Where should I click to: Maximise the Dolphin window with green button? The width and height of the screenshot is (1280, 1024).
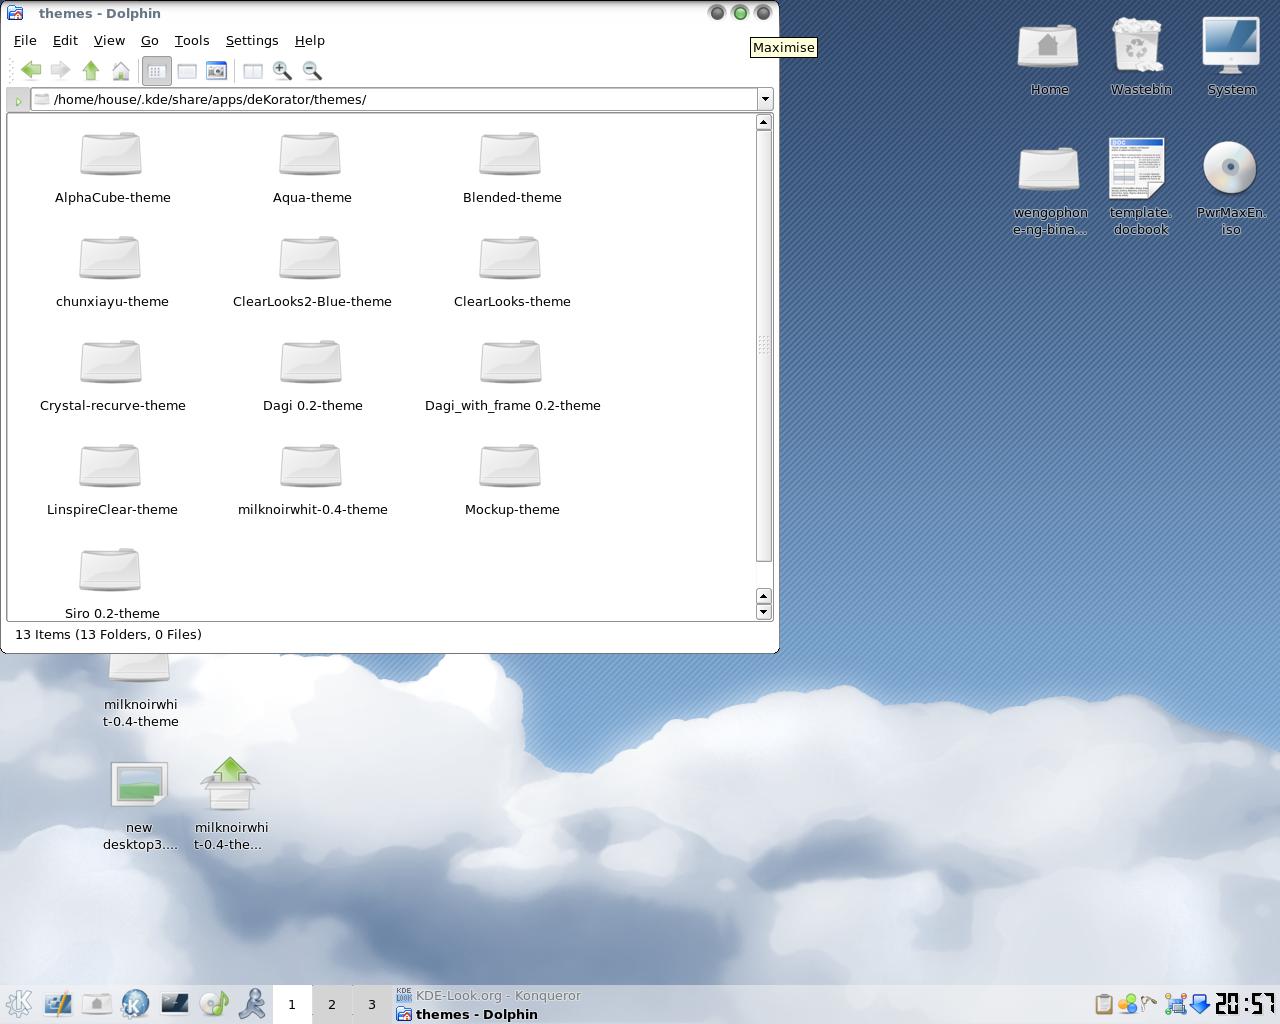point(740,13)
